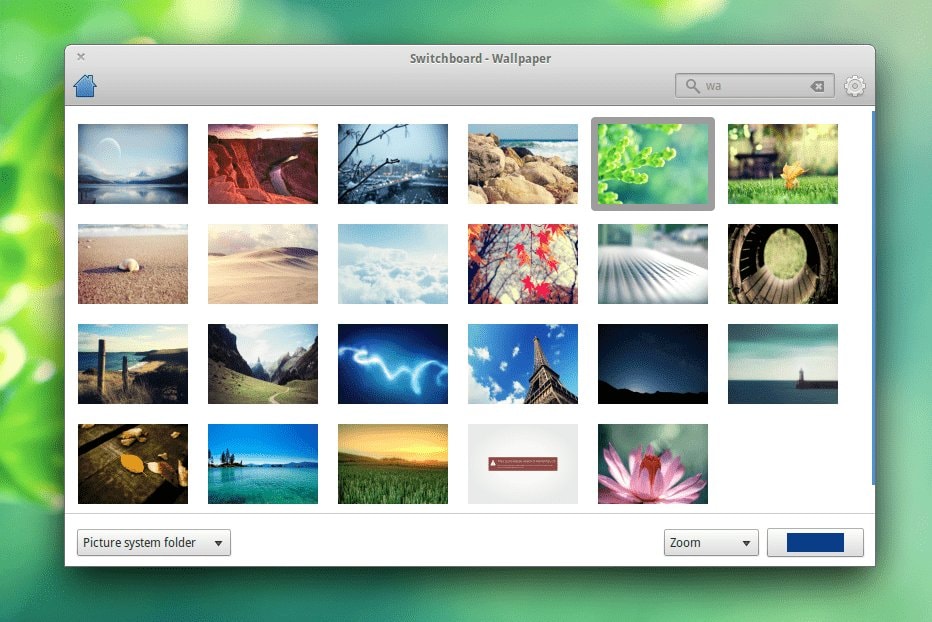Choose the mountain lake wallpaper

pyautogui.click(x=132, y=163)
